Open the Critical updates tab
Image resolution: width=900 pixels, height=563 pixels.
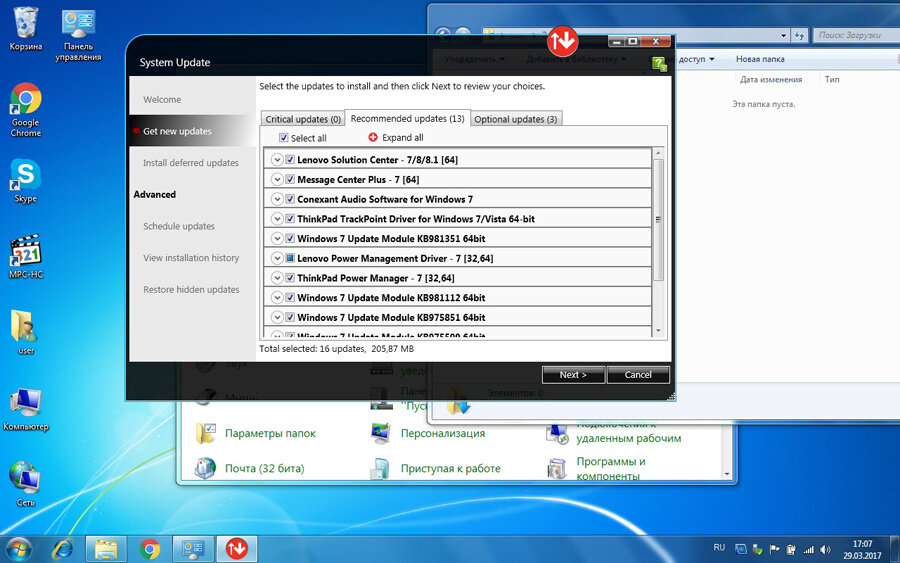click(x=302, y=119)
